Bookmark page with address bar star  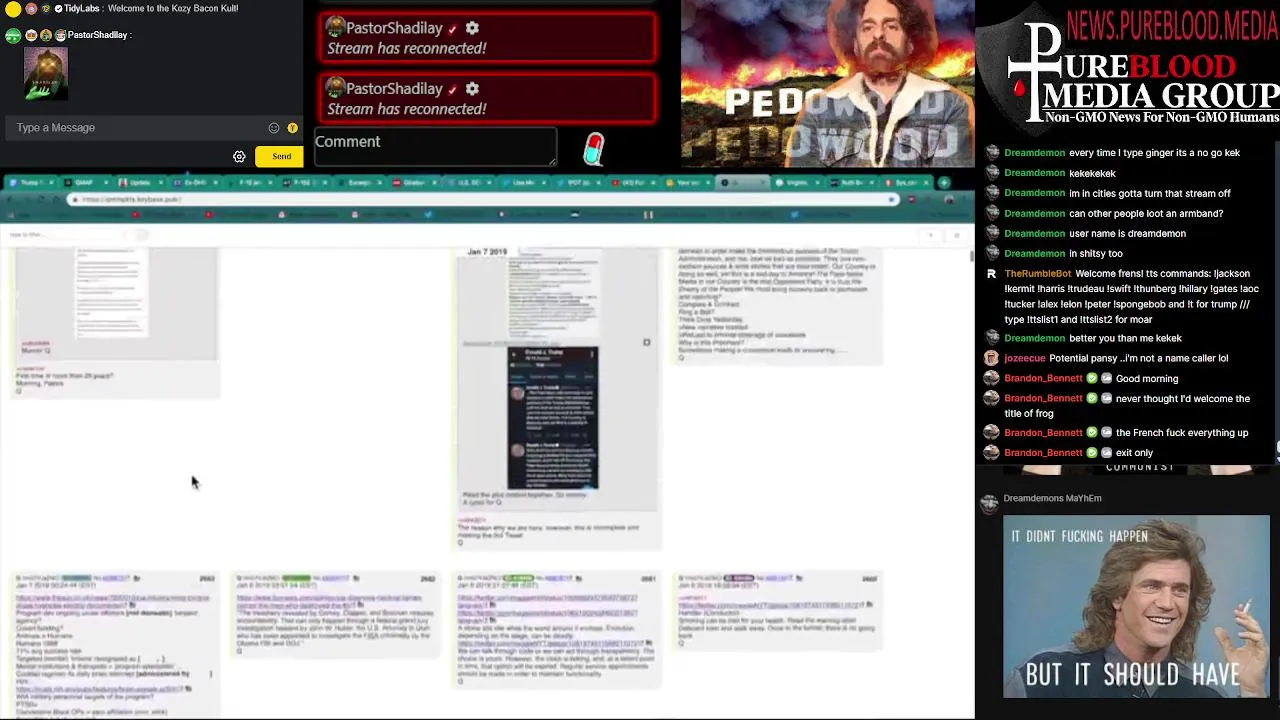coord(892,199)
